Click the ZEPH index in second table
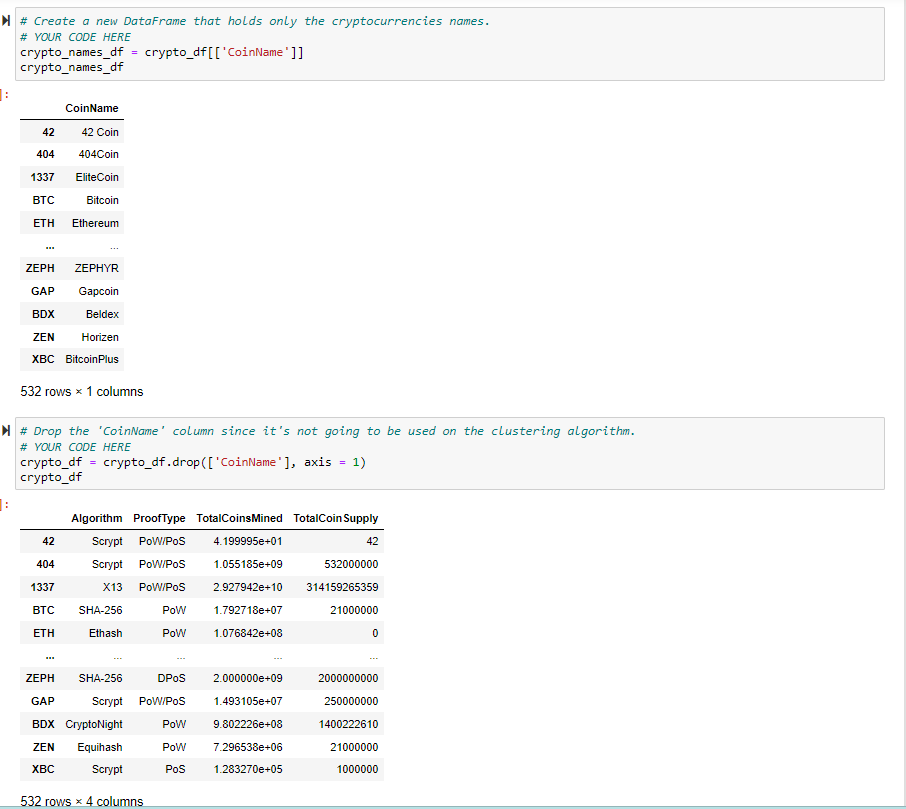Image resolution: width=906 pixels, height=809 pixels. click(40, 678)
